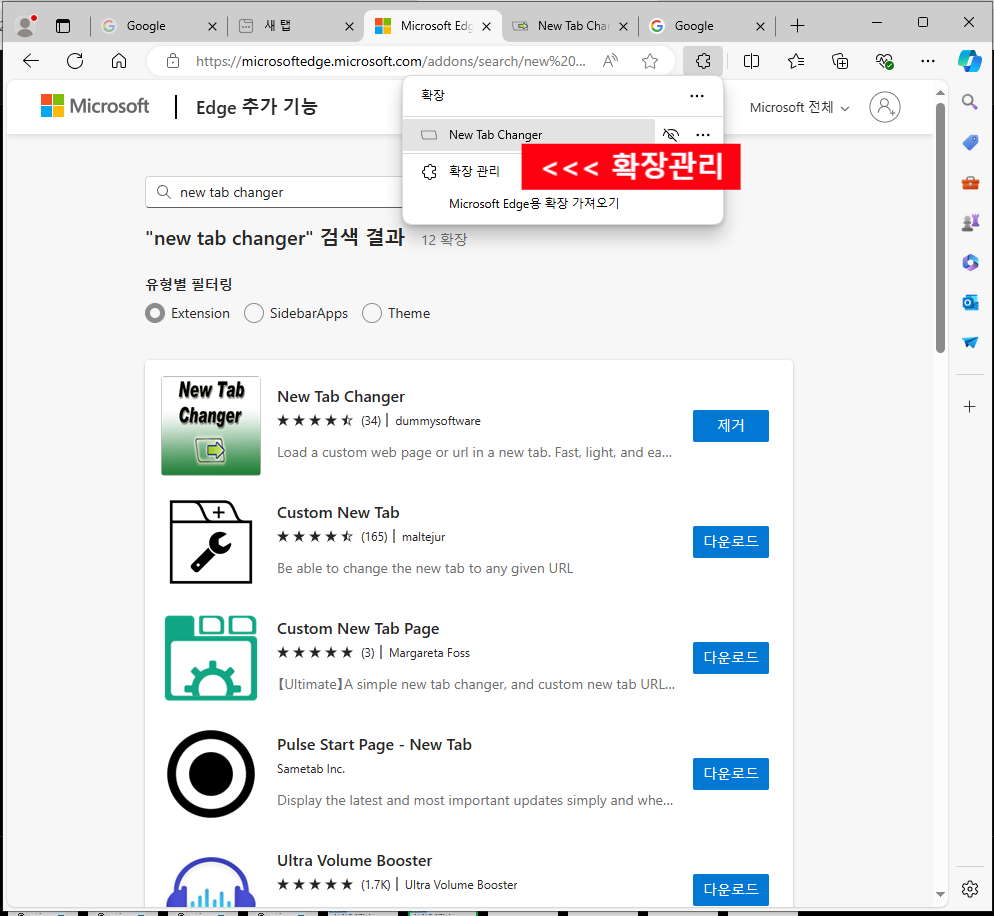This screenshot has height=916, width=994.
Task: Select the Theme filter radio button
Action: click(x=371, y=313)
